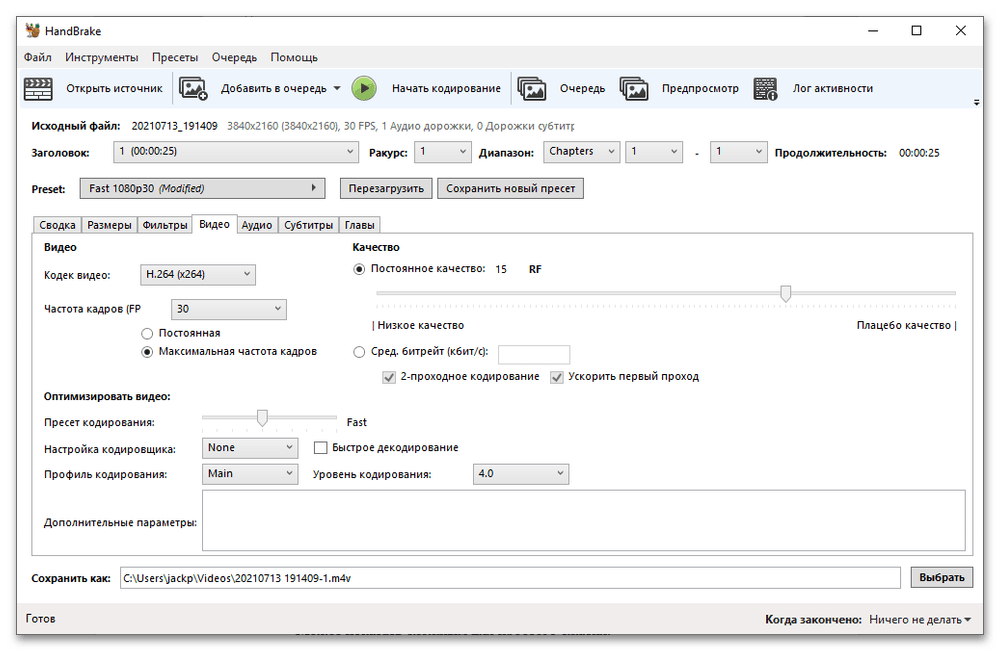Click the constant quality RF slider handle
Viewport: 1000px width, 651px height.
coord(786,293)
